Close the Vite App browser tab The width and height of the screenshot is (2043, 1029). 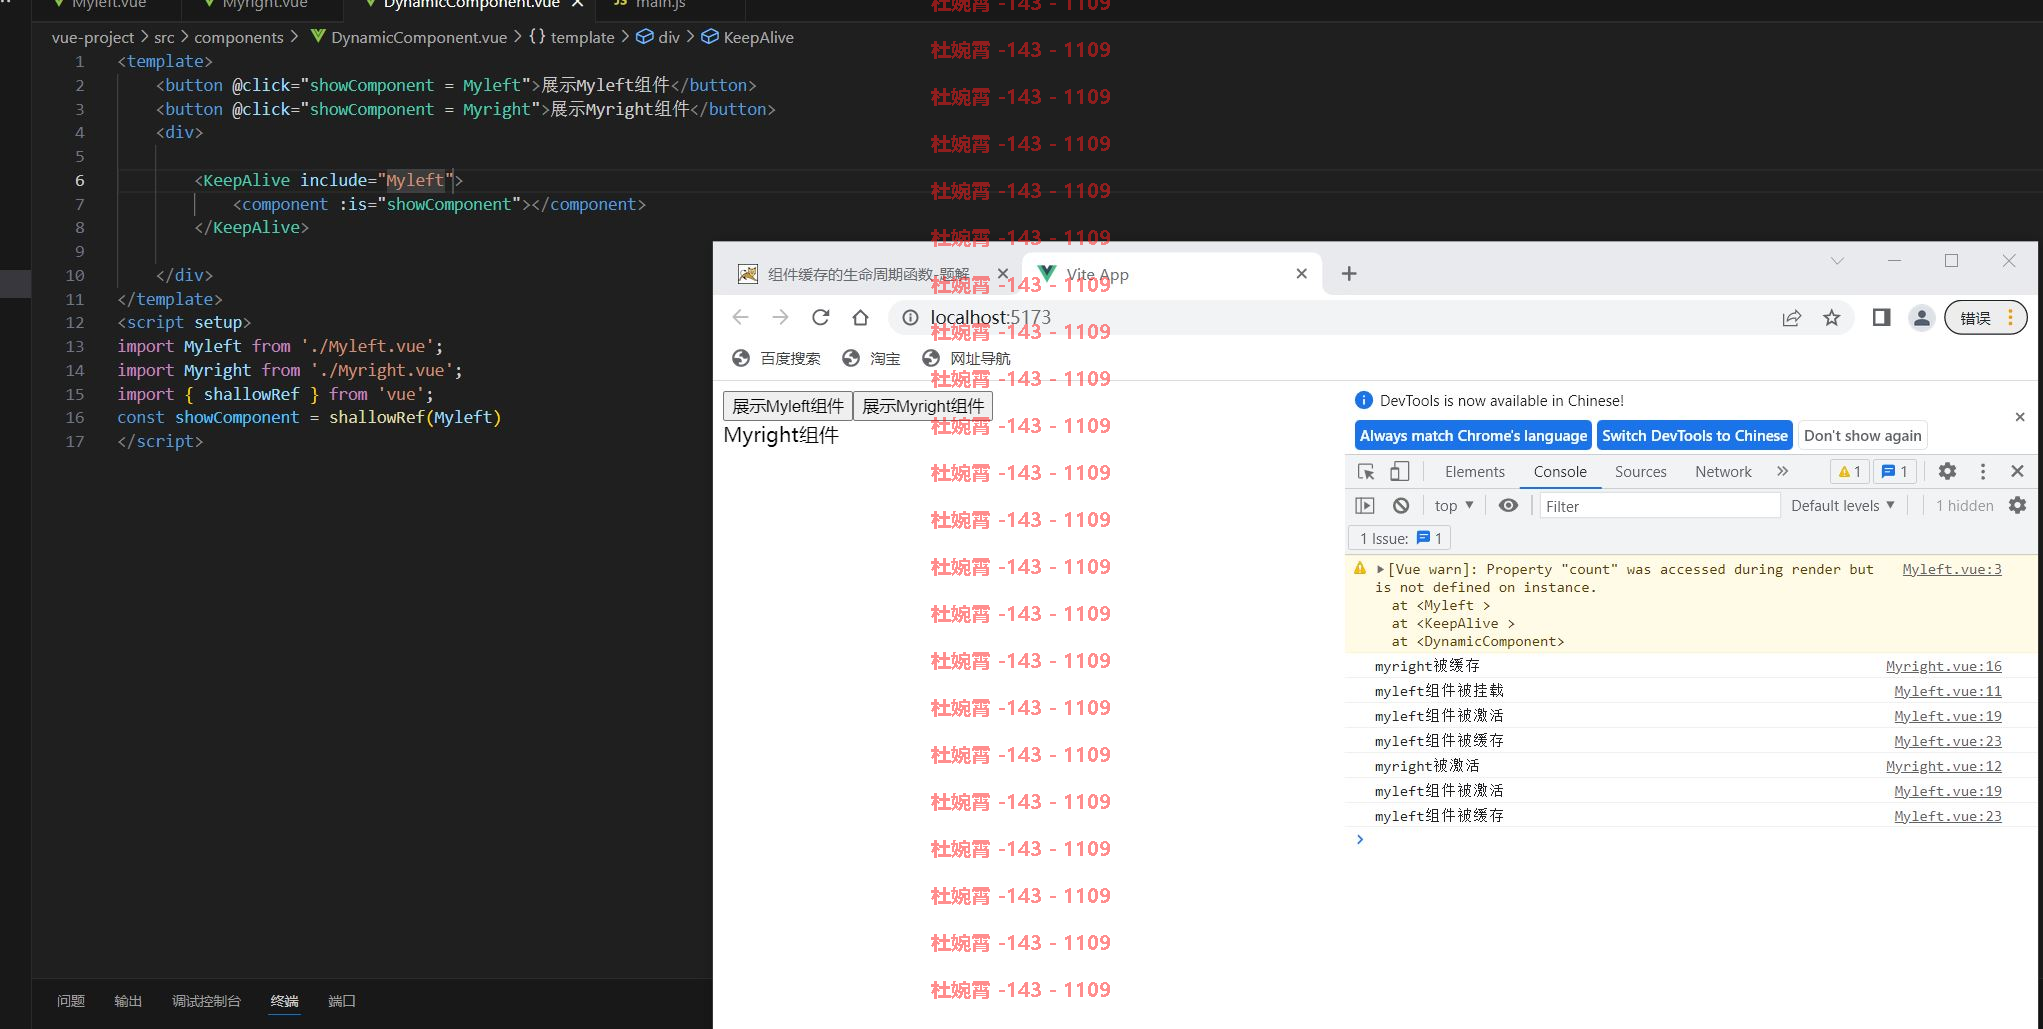point(1301,274)
